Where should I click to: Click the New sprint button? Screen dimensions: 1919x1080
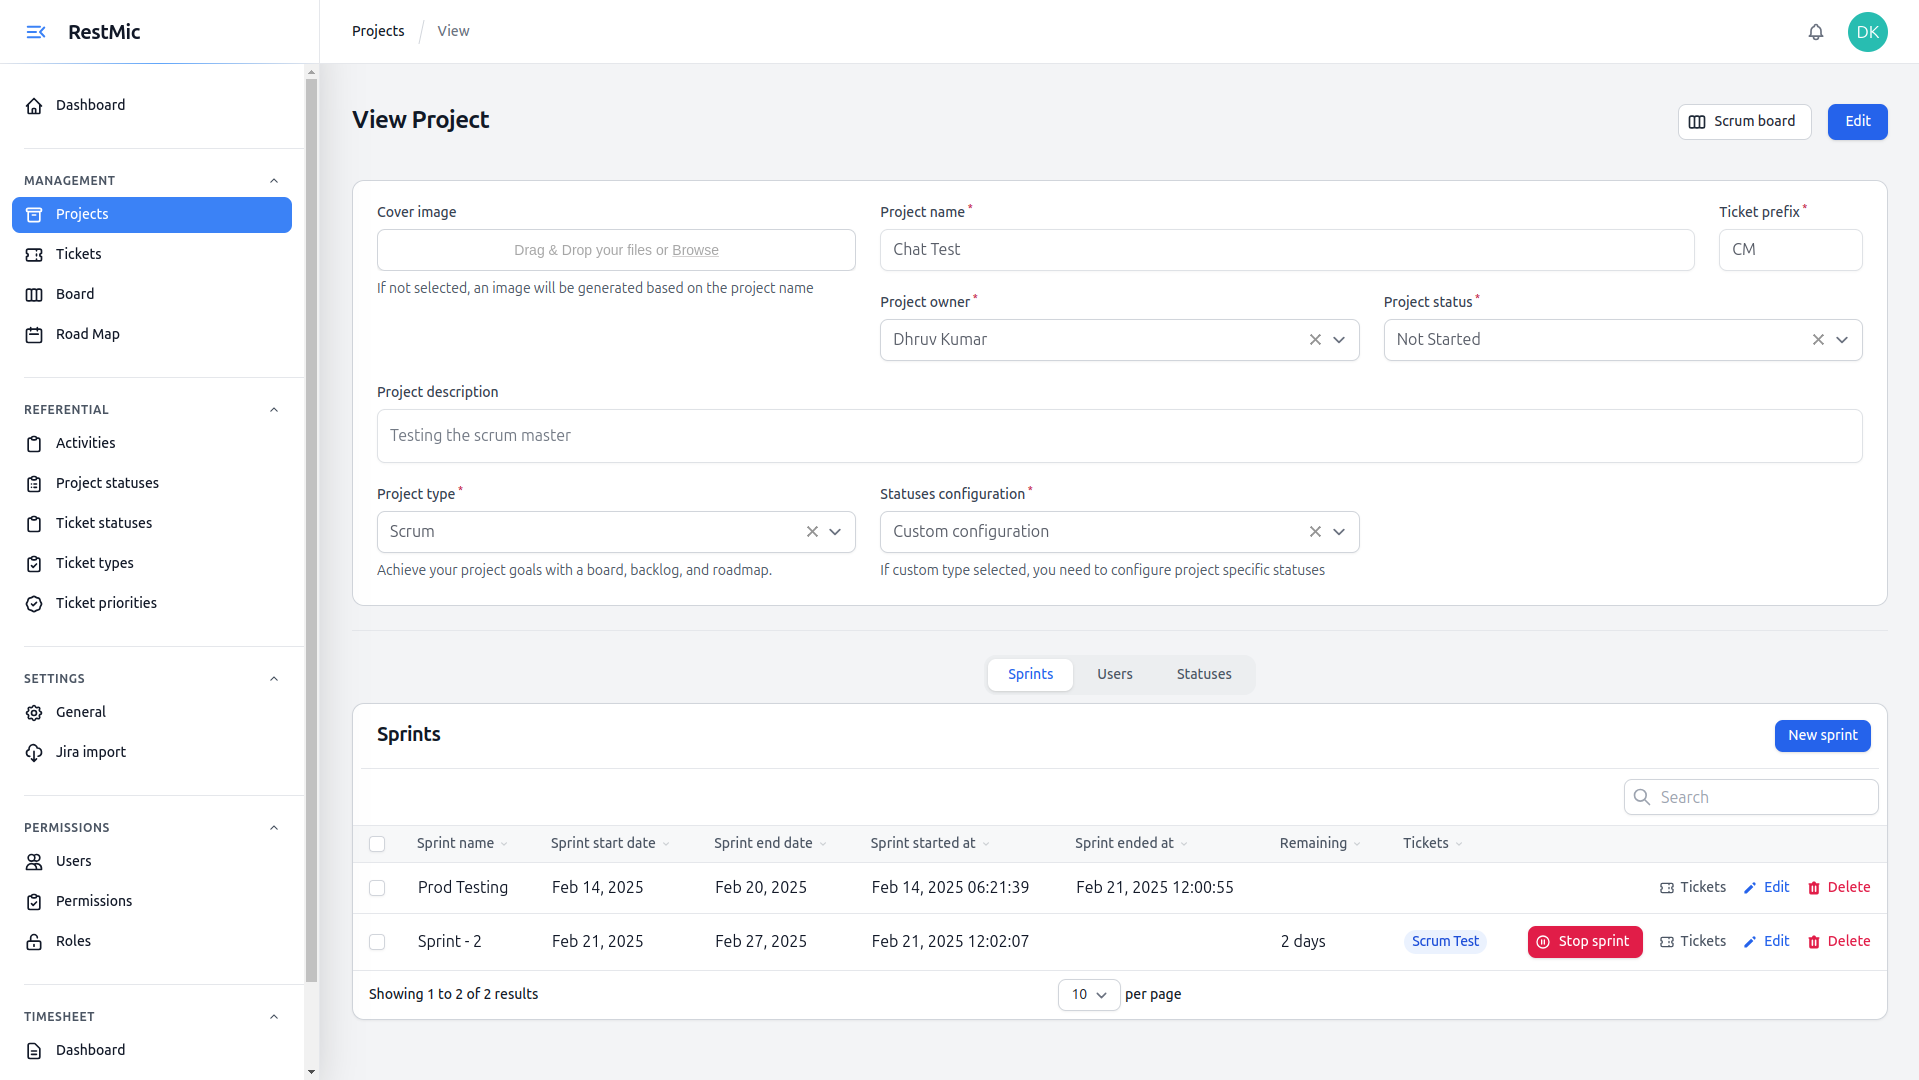1822,735
